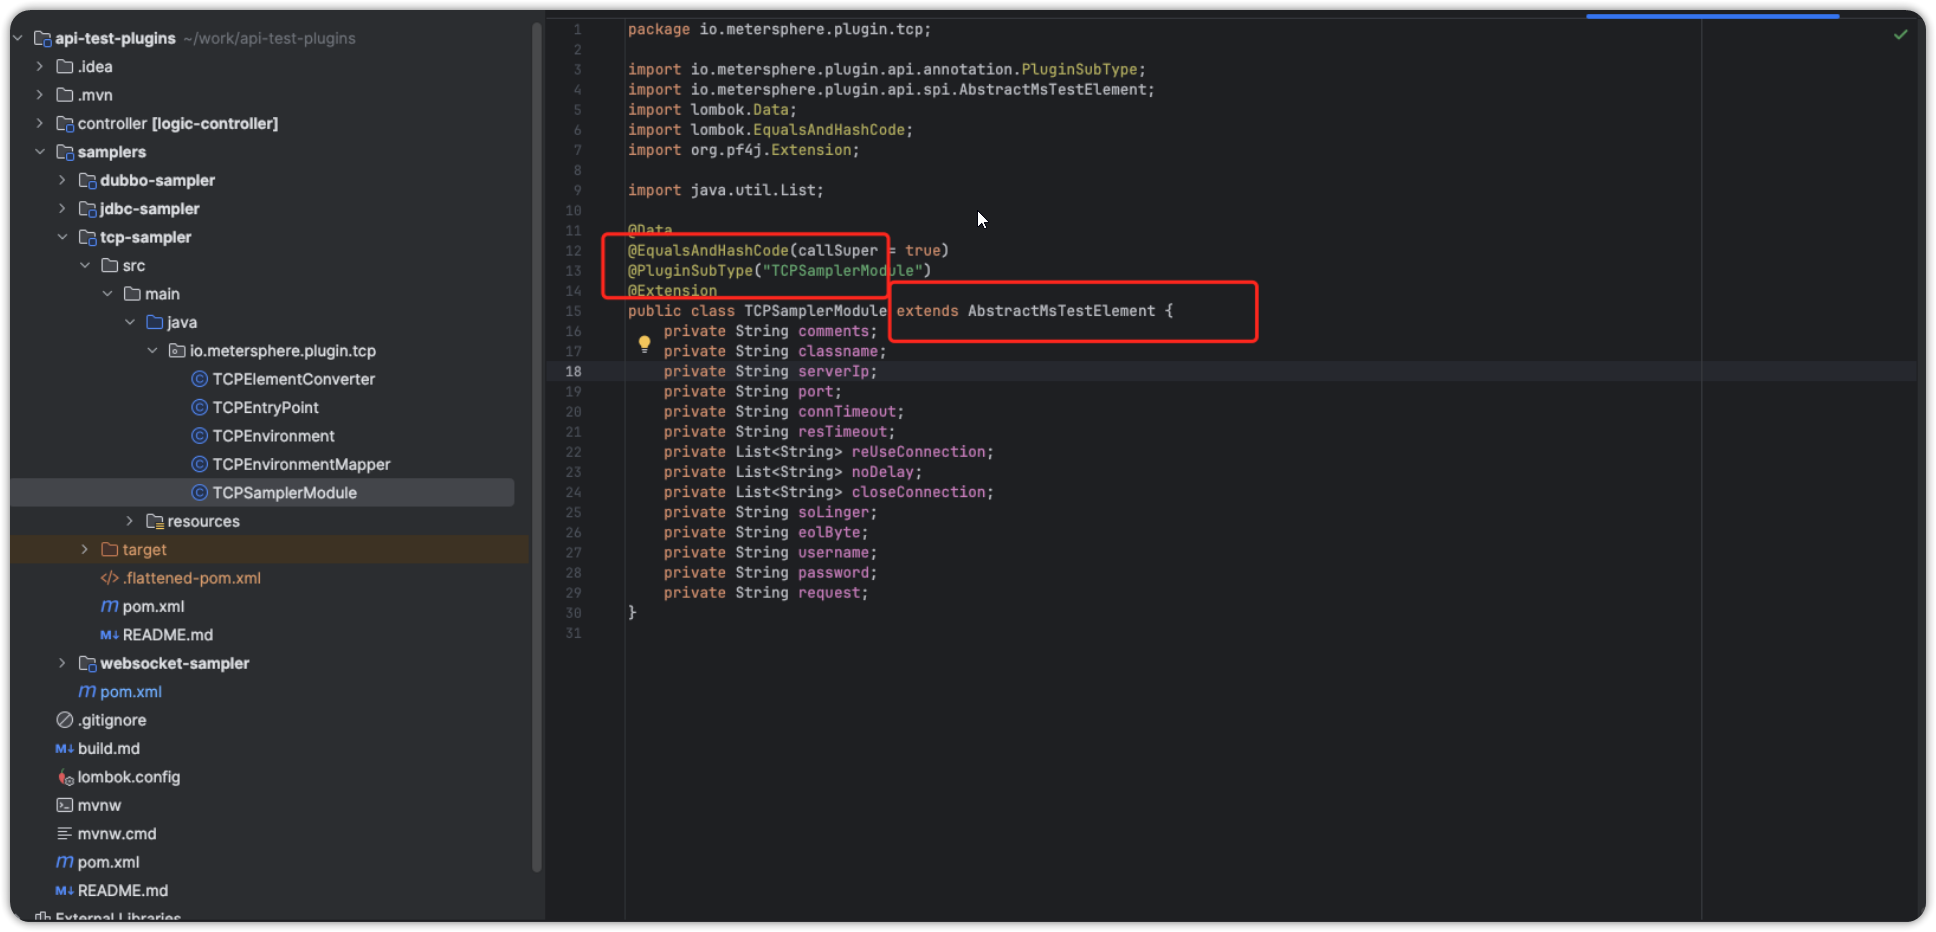This screenshot has height=932, width=1936.
Task: Collapse io.metersphere.plugin.tcp package
Action: click(x=152, y=351)
